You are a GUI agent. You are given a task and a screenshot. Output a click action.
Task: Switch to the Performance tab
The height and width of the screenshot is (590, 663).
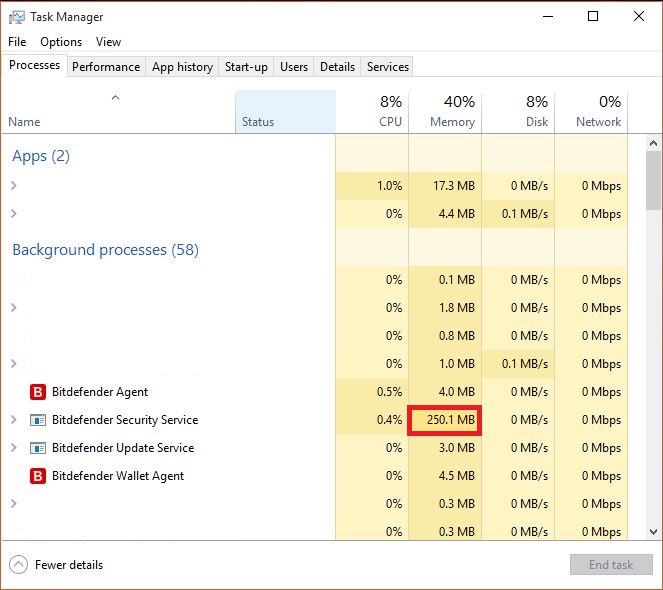[106, 67]
